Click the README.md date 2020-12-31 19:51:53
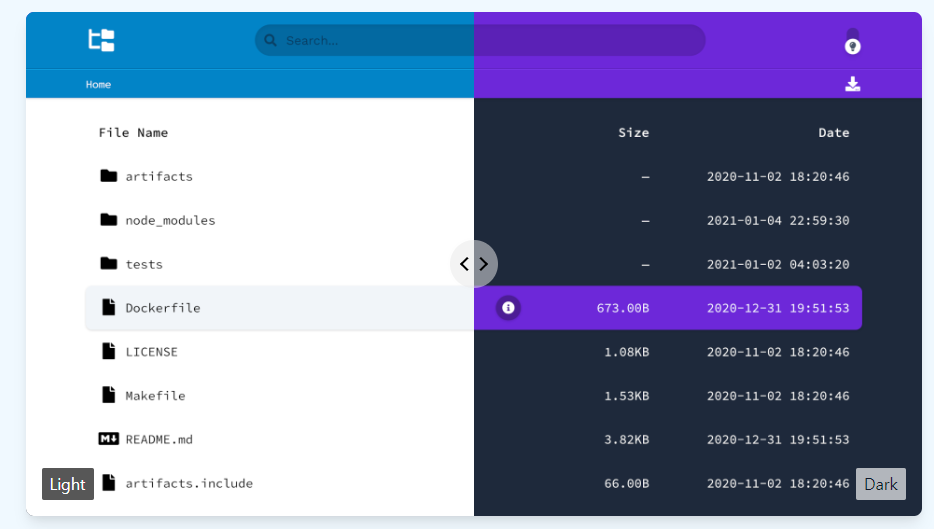 coord(778,440)
